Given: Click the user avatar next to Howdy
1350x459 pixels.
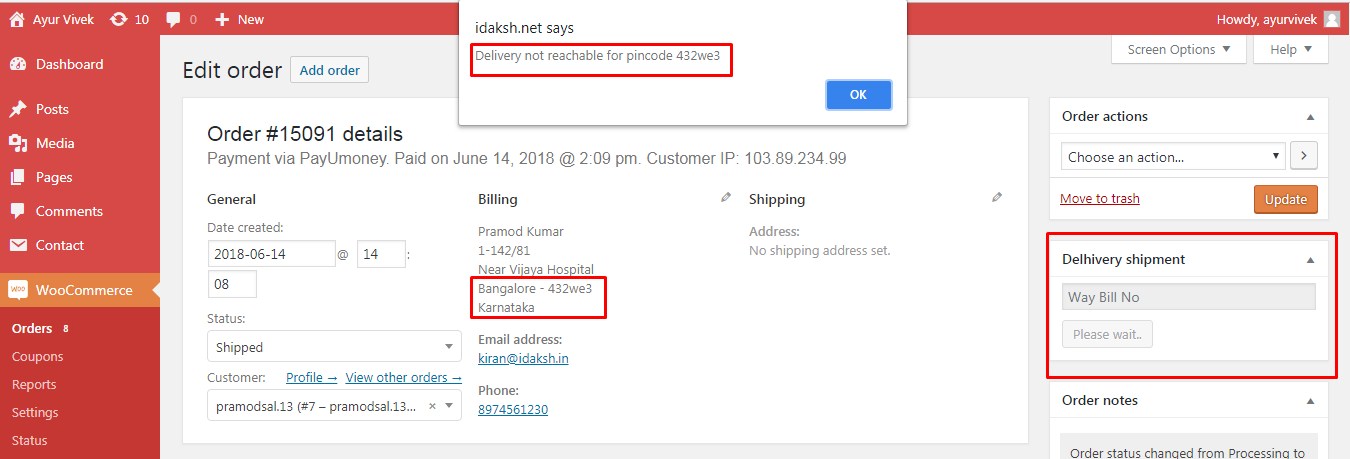Looking at the screenshot, I should pyautogui.click(x=1332, y=19).
